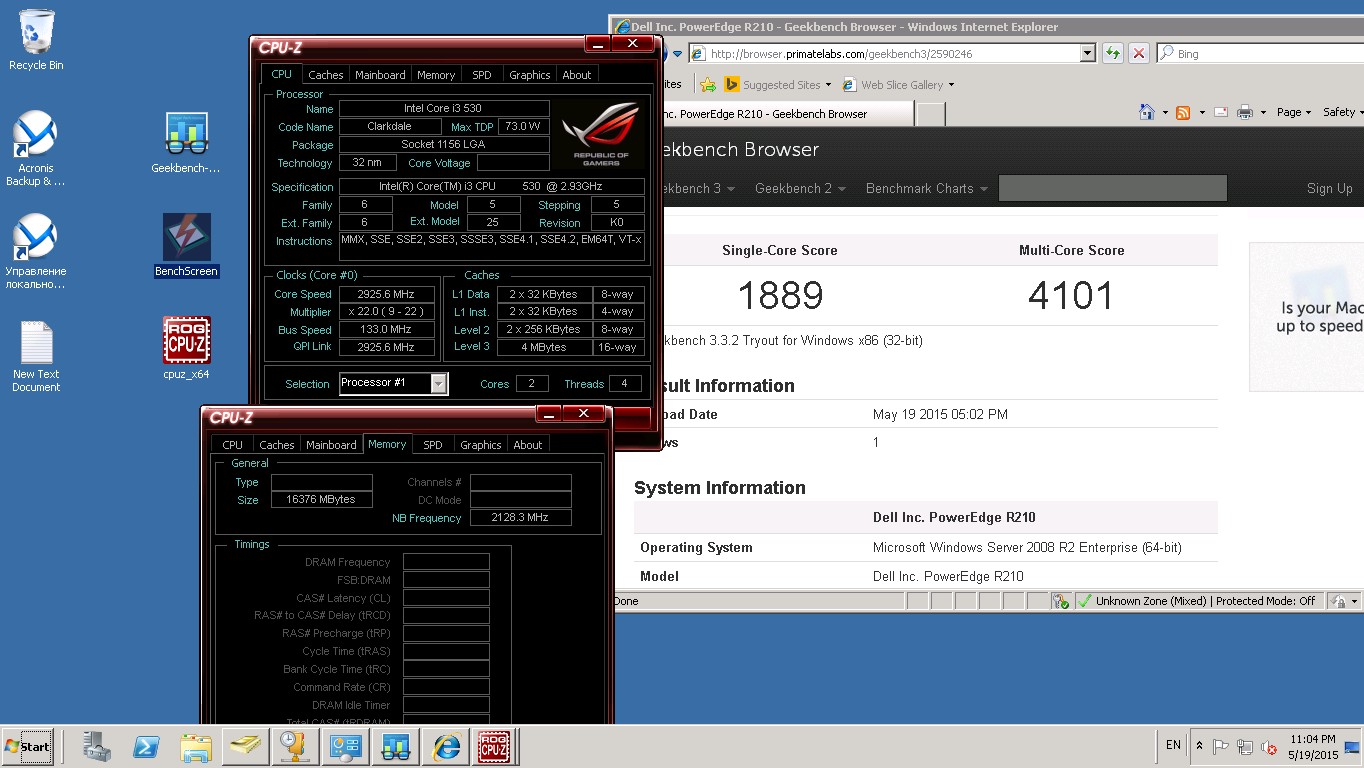This screenshot has height=768, width=1364.
Task: Switch to Caches tab in the upper CPU-Z window
Action: point(325,75)
